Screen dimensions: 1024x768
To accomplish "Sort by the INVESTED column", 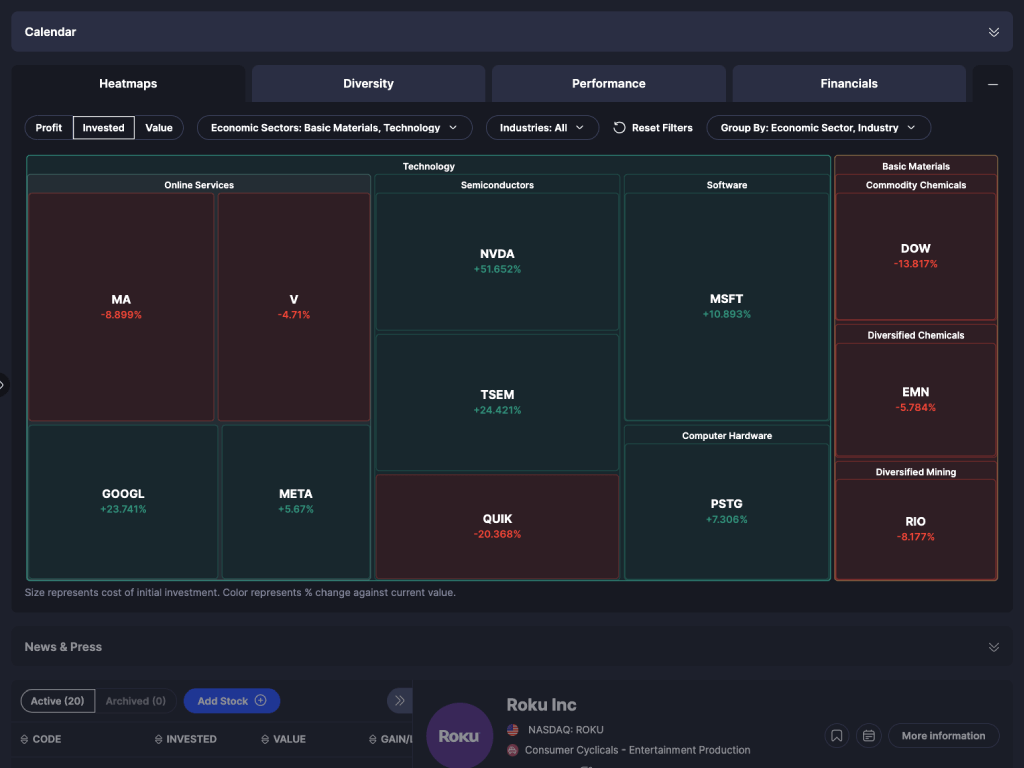I will click(x=185, y=739).
